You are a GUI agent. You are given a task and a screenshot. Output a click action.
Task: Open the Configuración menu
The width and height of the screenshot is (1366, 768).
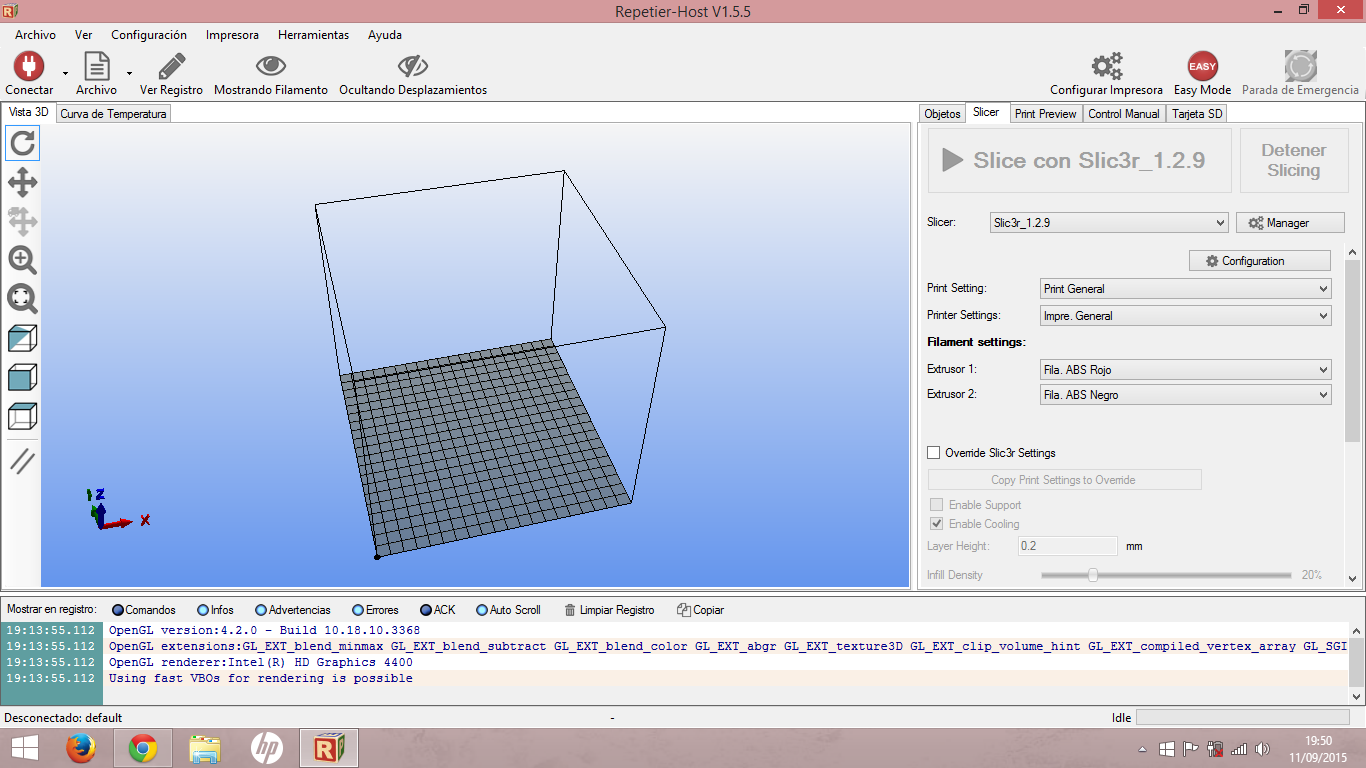(149, 35)
